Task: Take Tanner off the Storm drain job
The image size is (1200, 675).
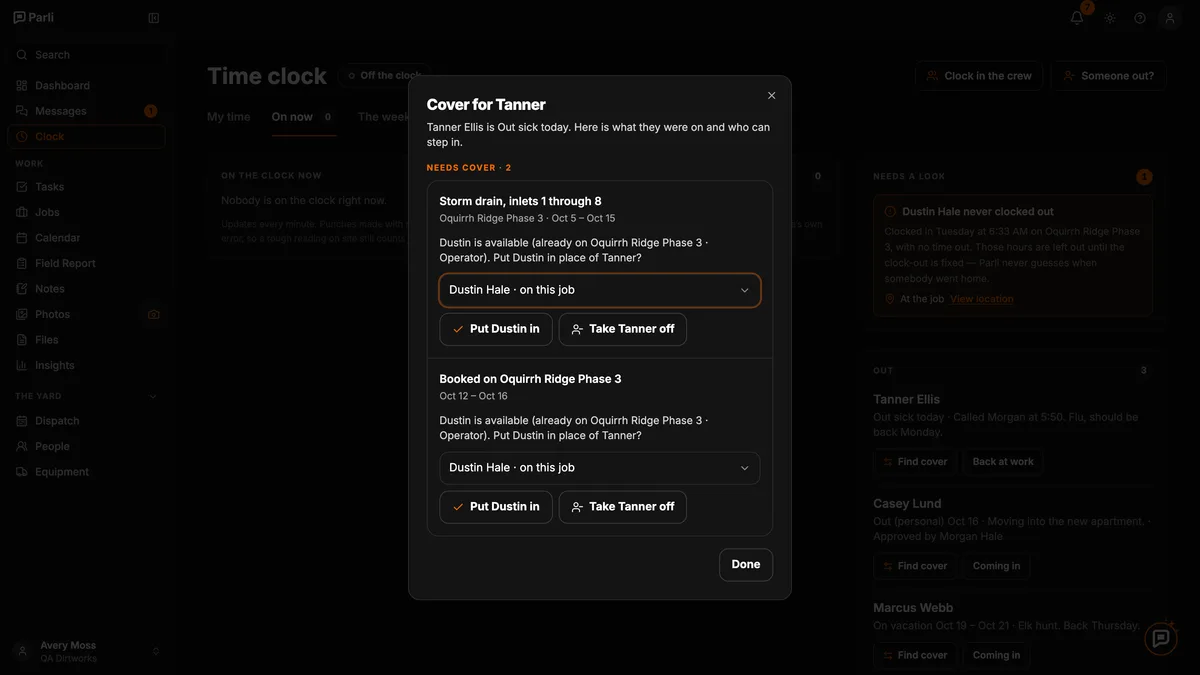Action: point(623,329)
